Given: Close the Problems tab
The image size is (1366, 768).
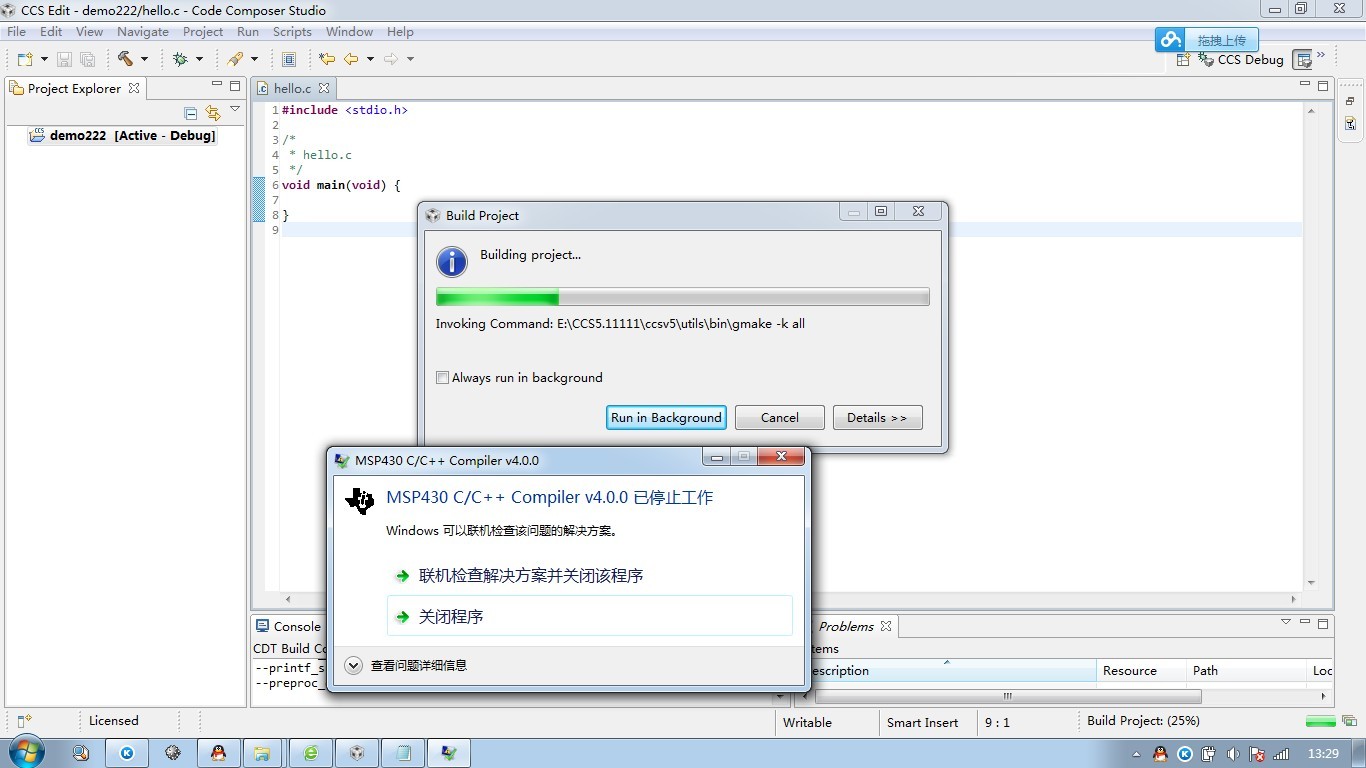Looking at the screenshot, I should pos(885,627).
